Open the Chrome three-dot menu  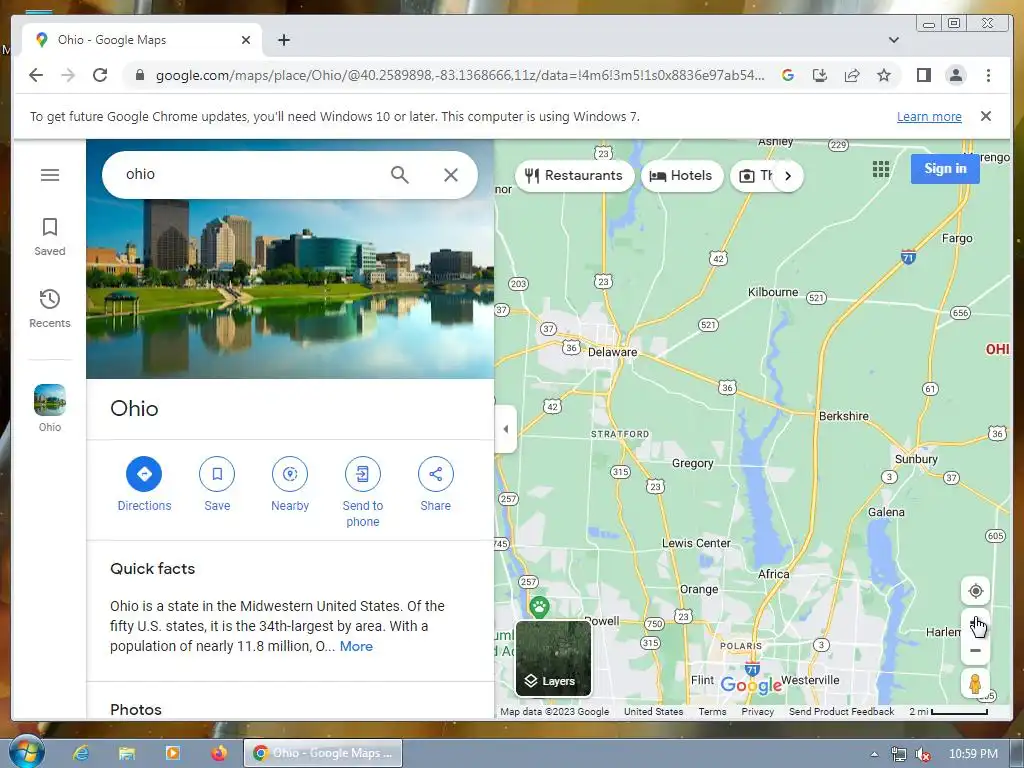pyautogui.click(x=988, y=75)
